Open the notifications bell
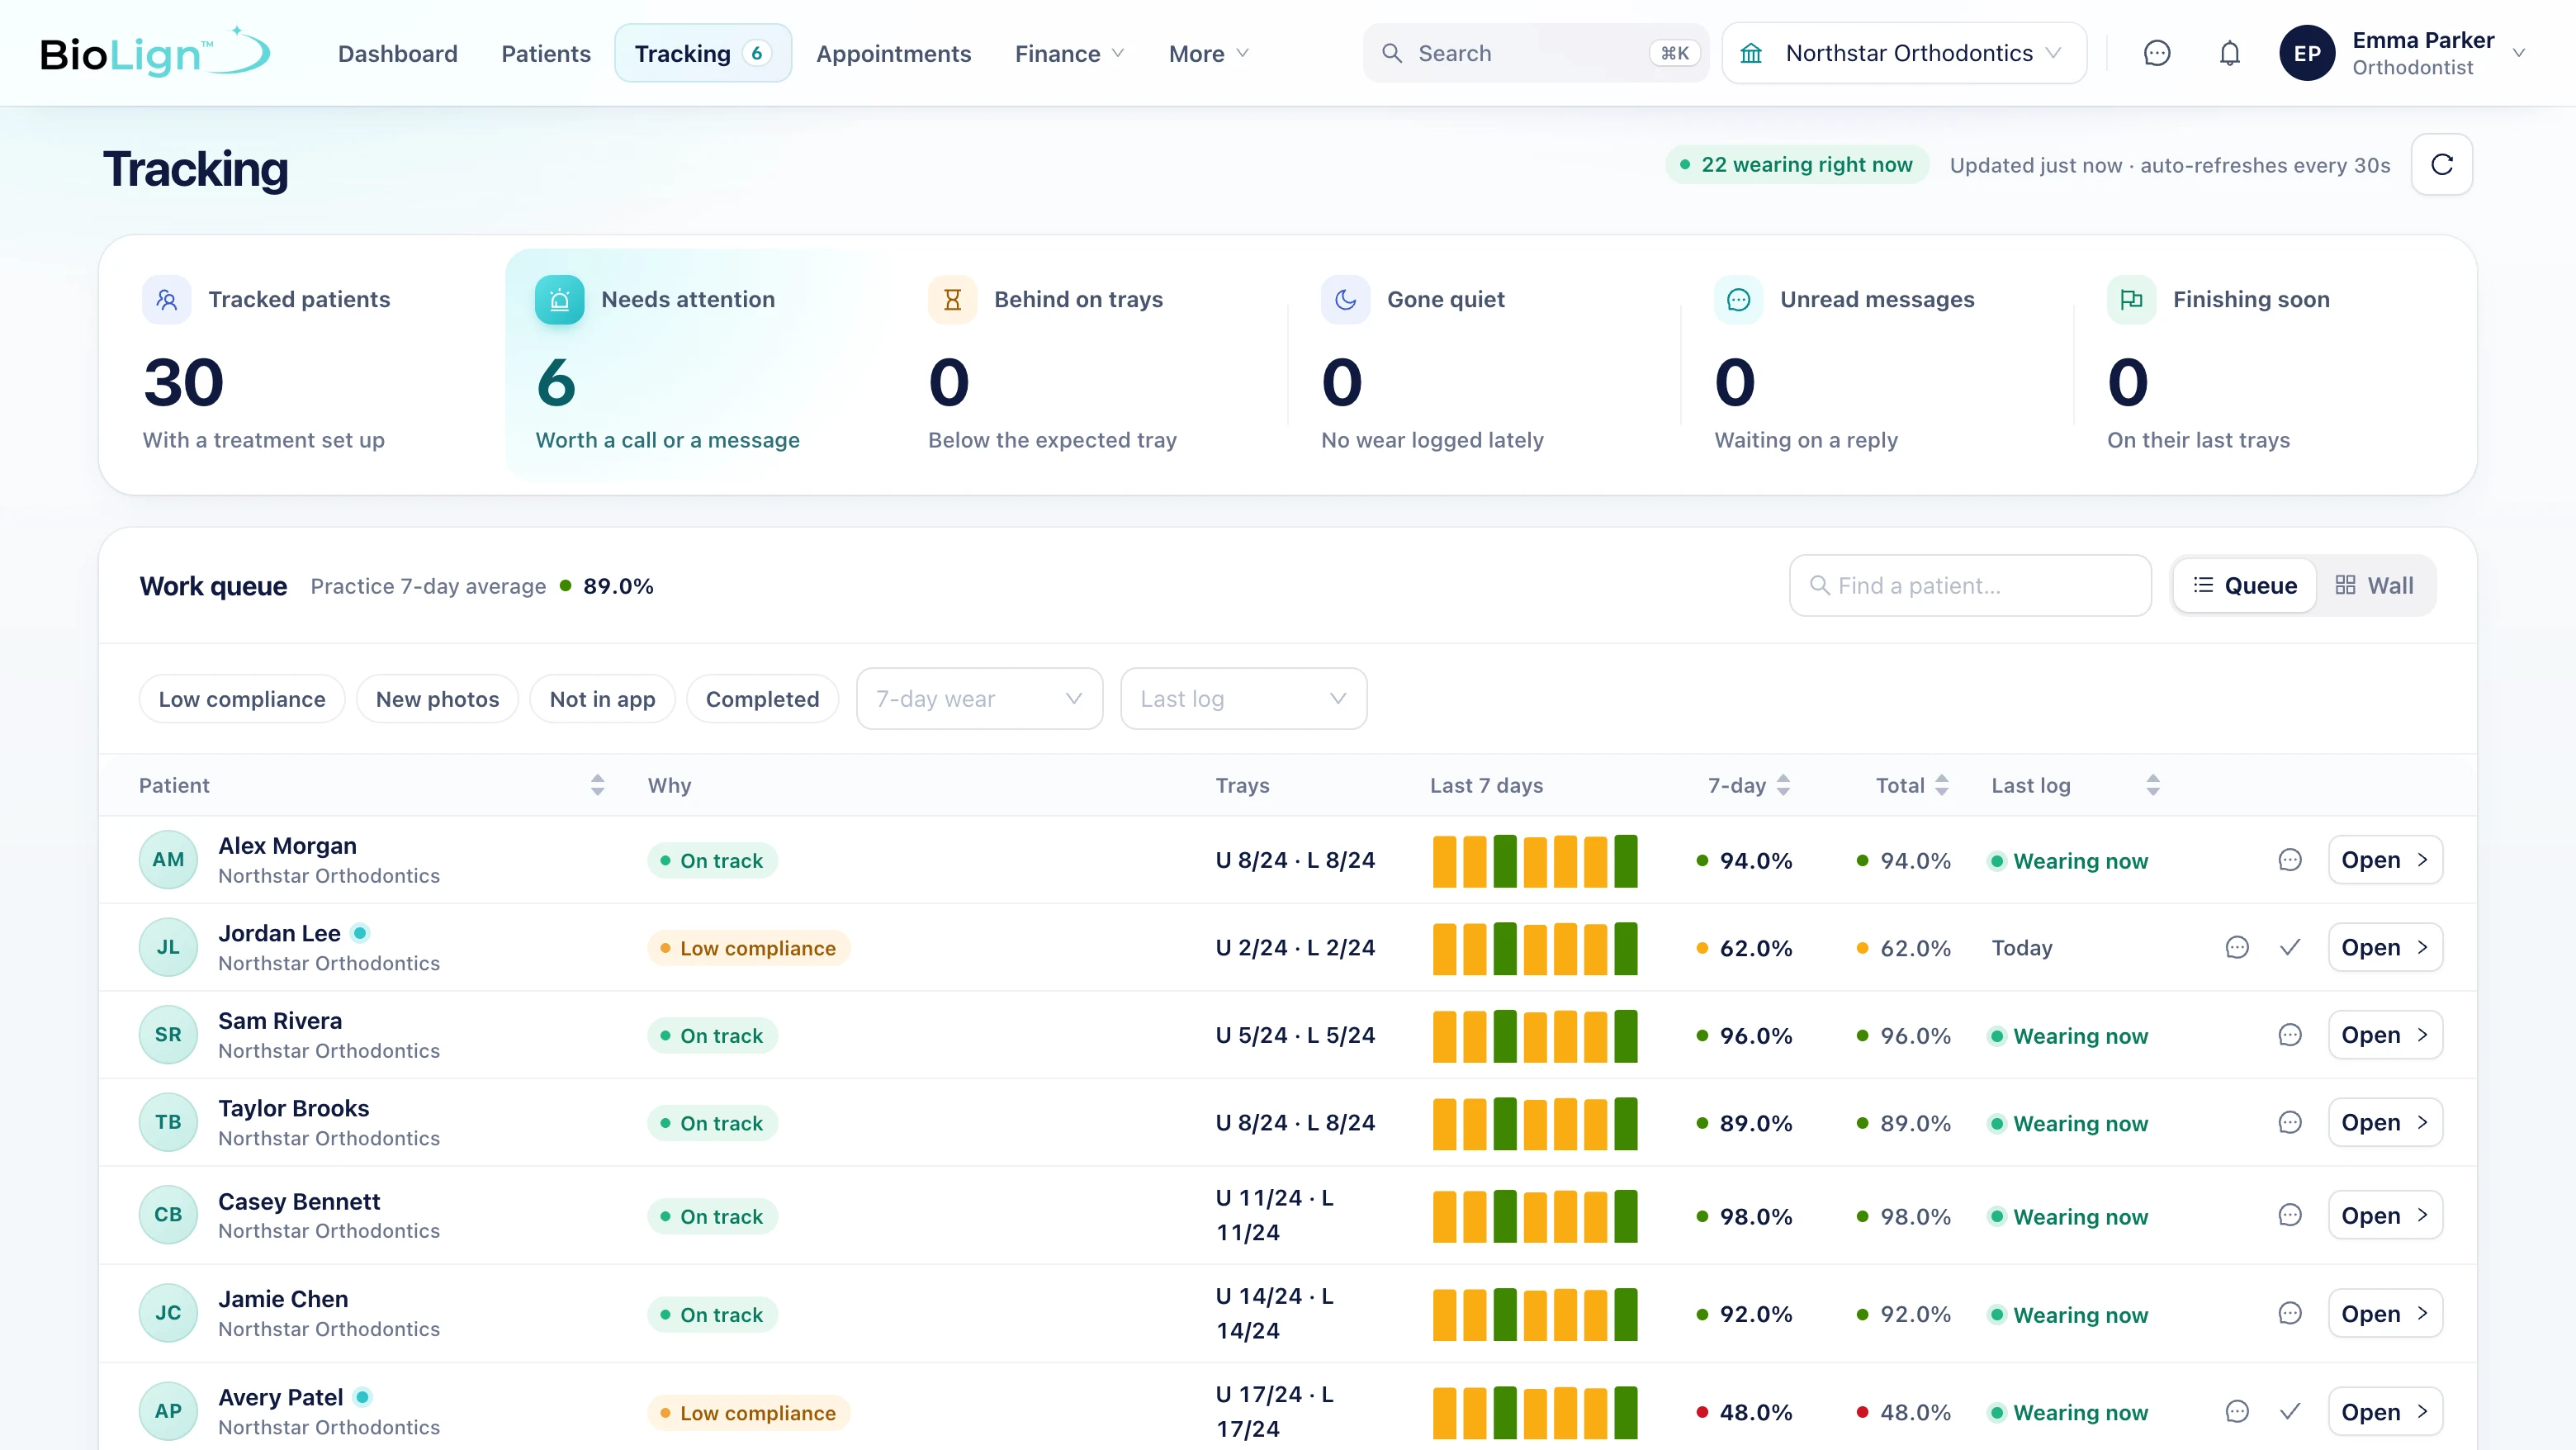This screenshot has width=2576, height=1450. coord(2229,53)
